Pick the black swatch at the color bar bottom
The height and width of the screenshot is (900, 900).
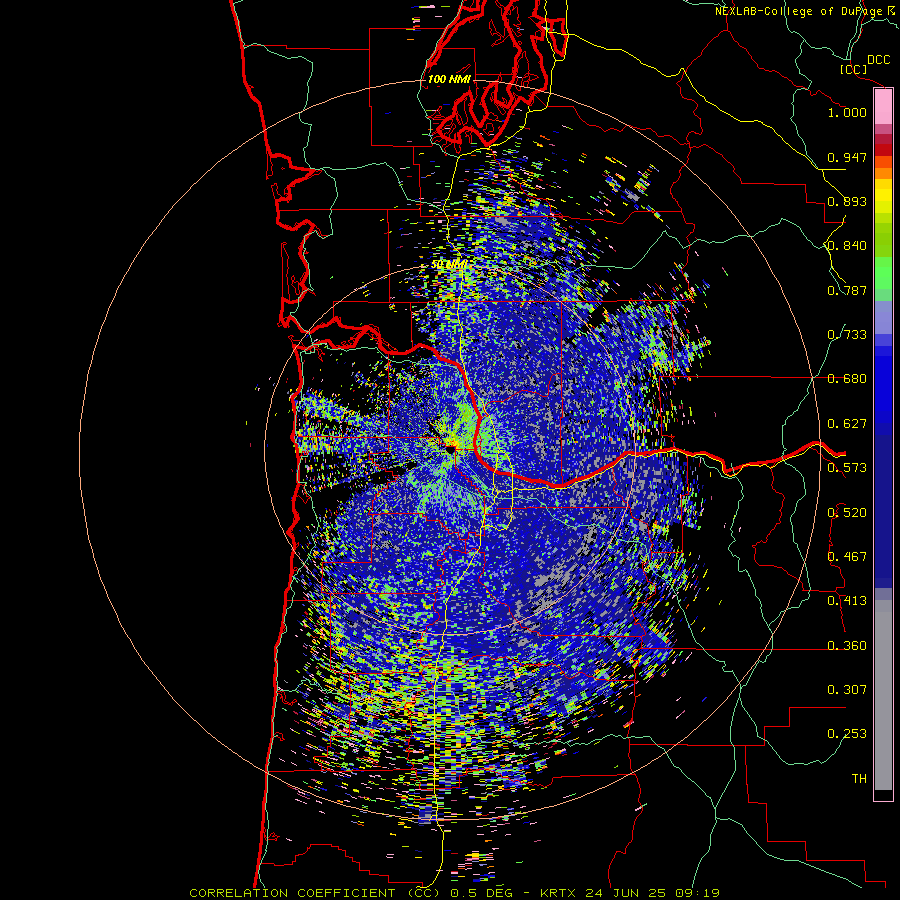tap(883, 794)
